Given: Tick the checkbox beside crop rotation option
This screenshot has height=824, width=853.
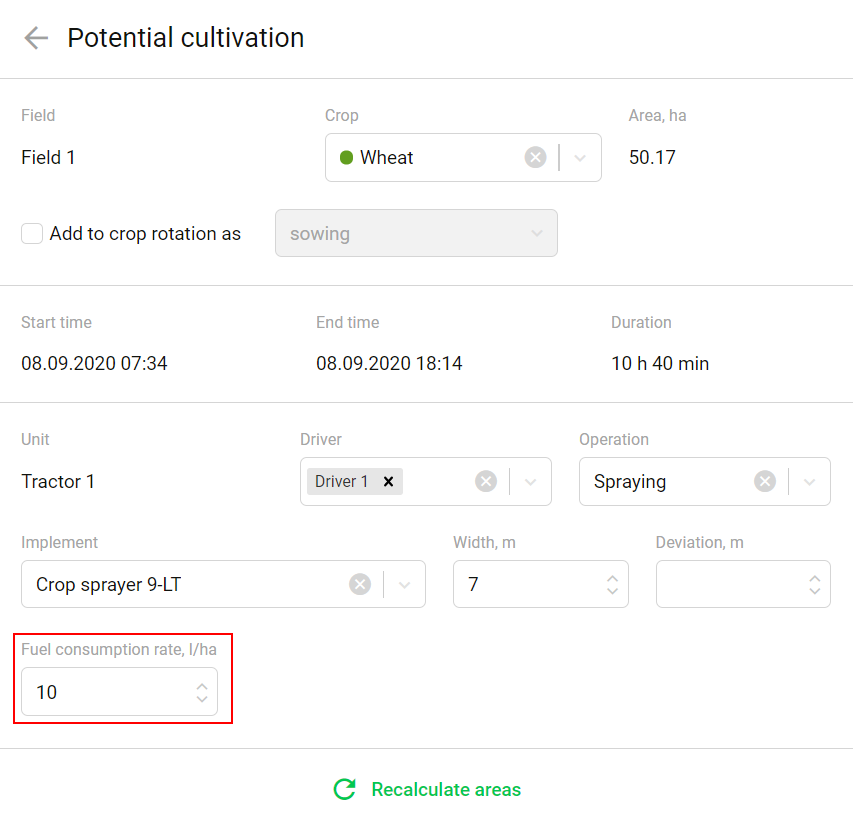Looking at the screenshot, I should (31, 233).
